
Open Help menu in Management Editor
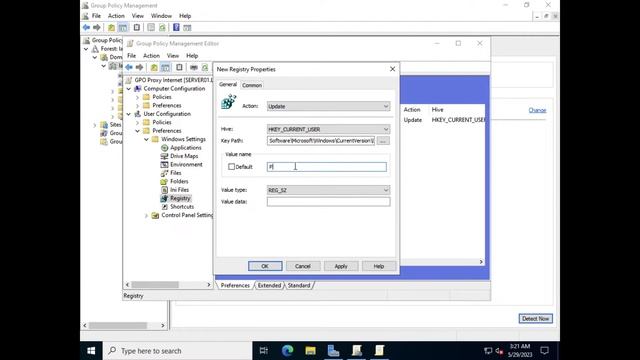(192, 56)
